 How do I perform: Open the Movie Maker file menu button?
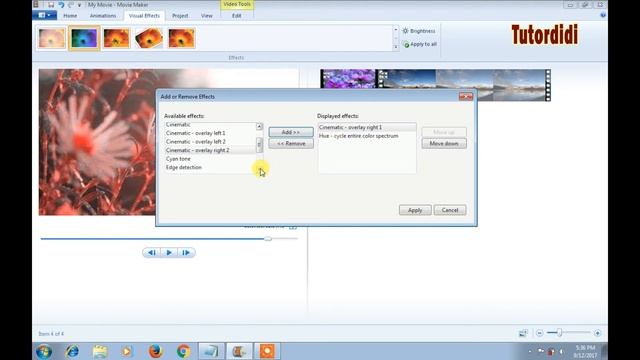(x=44, y=16)
